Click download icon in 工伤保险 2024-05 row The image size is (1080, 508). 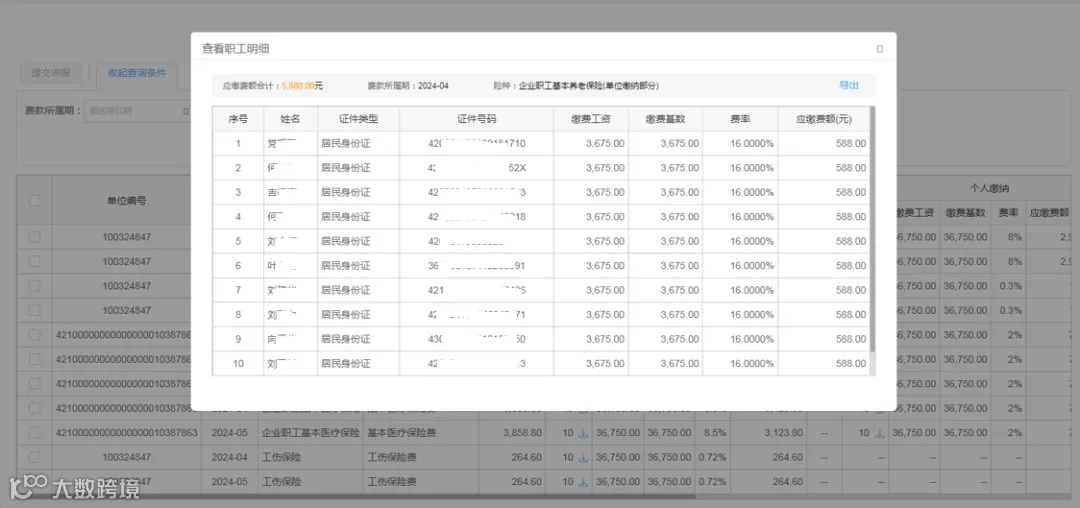(583, 482)
